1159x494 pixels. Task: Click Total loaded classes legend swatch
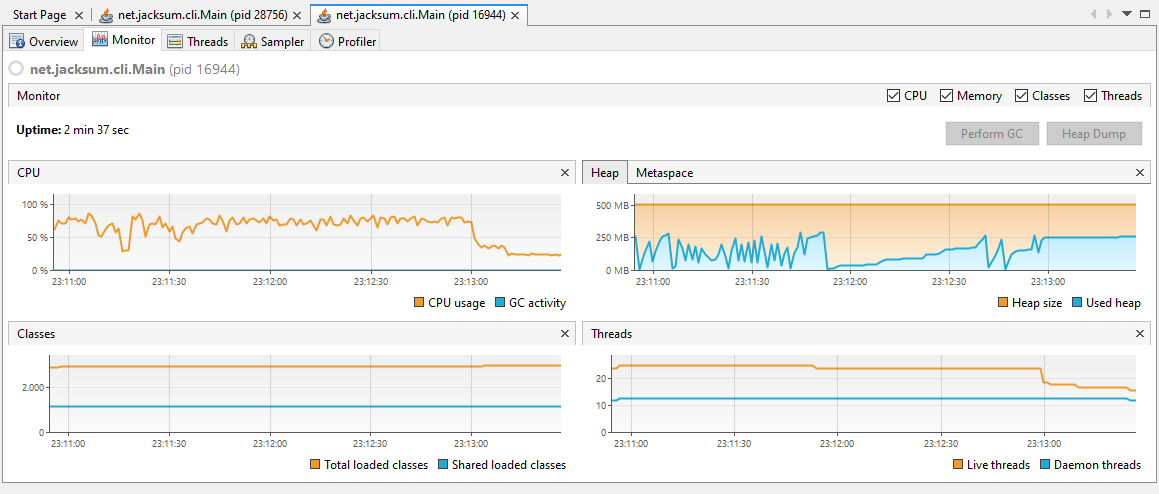click(315, 464)
